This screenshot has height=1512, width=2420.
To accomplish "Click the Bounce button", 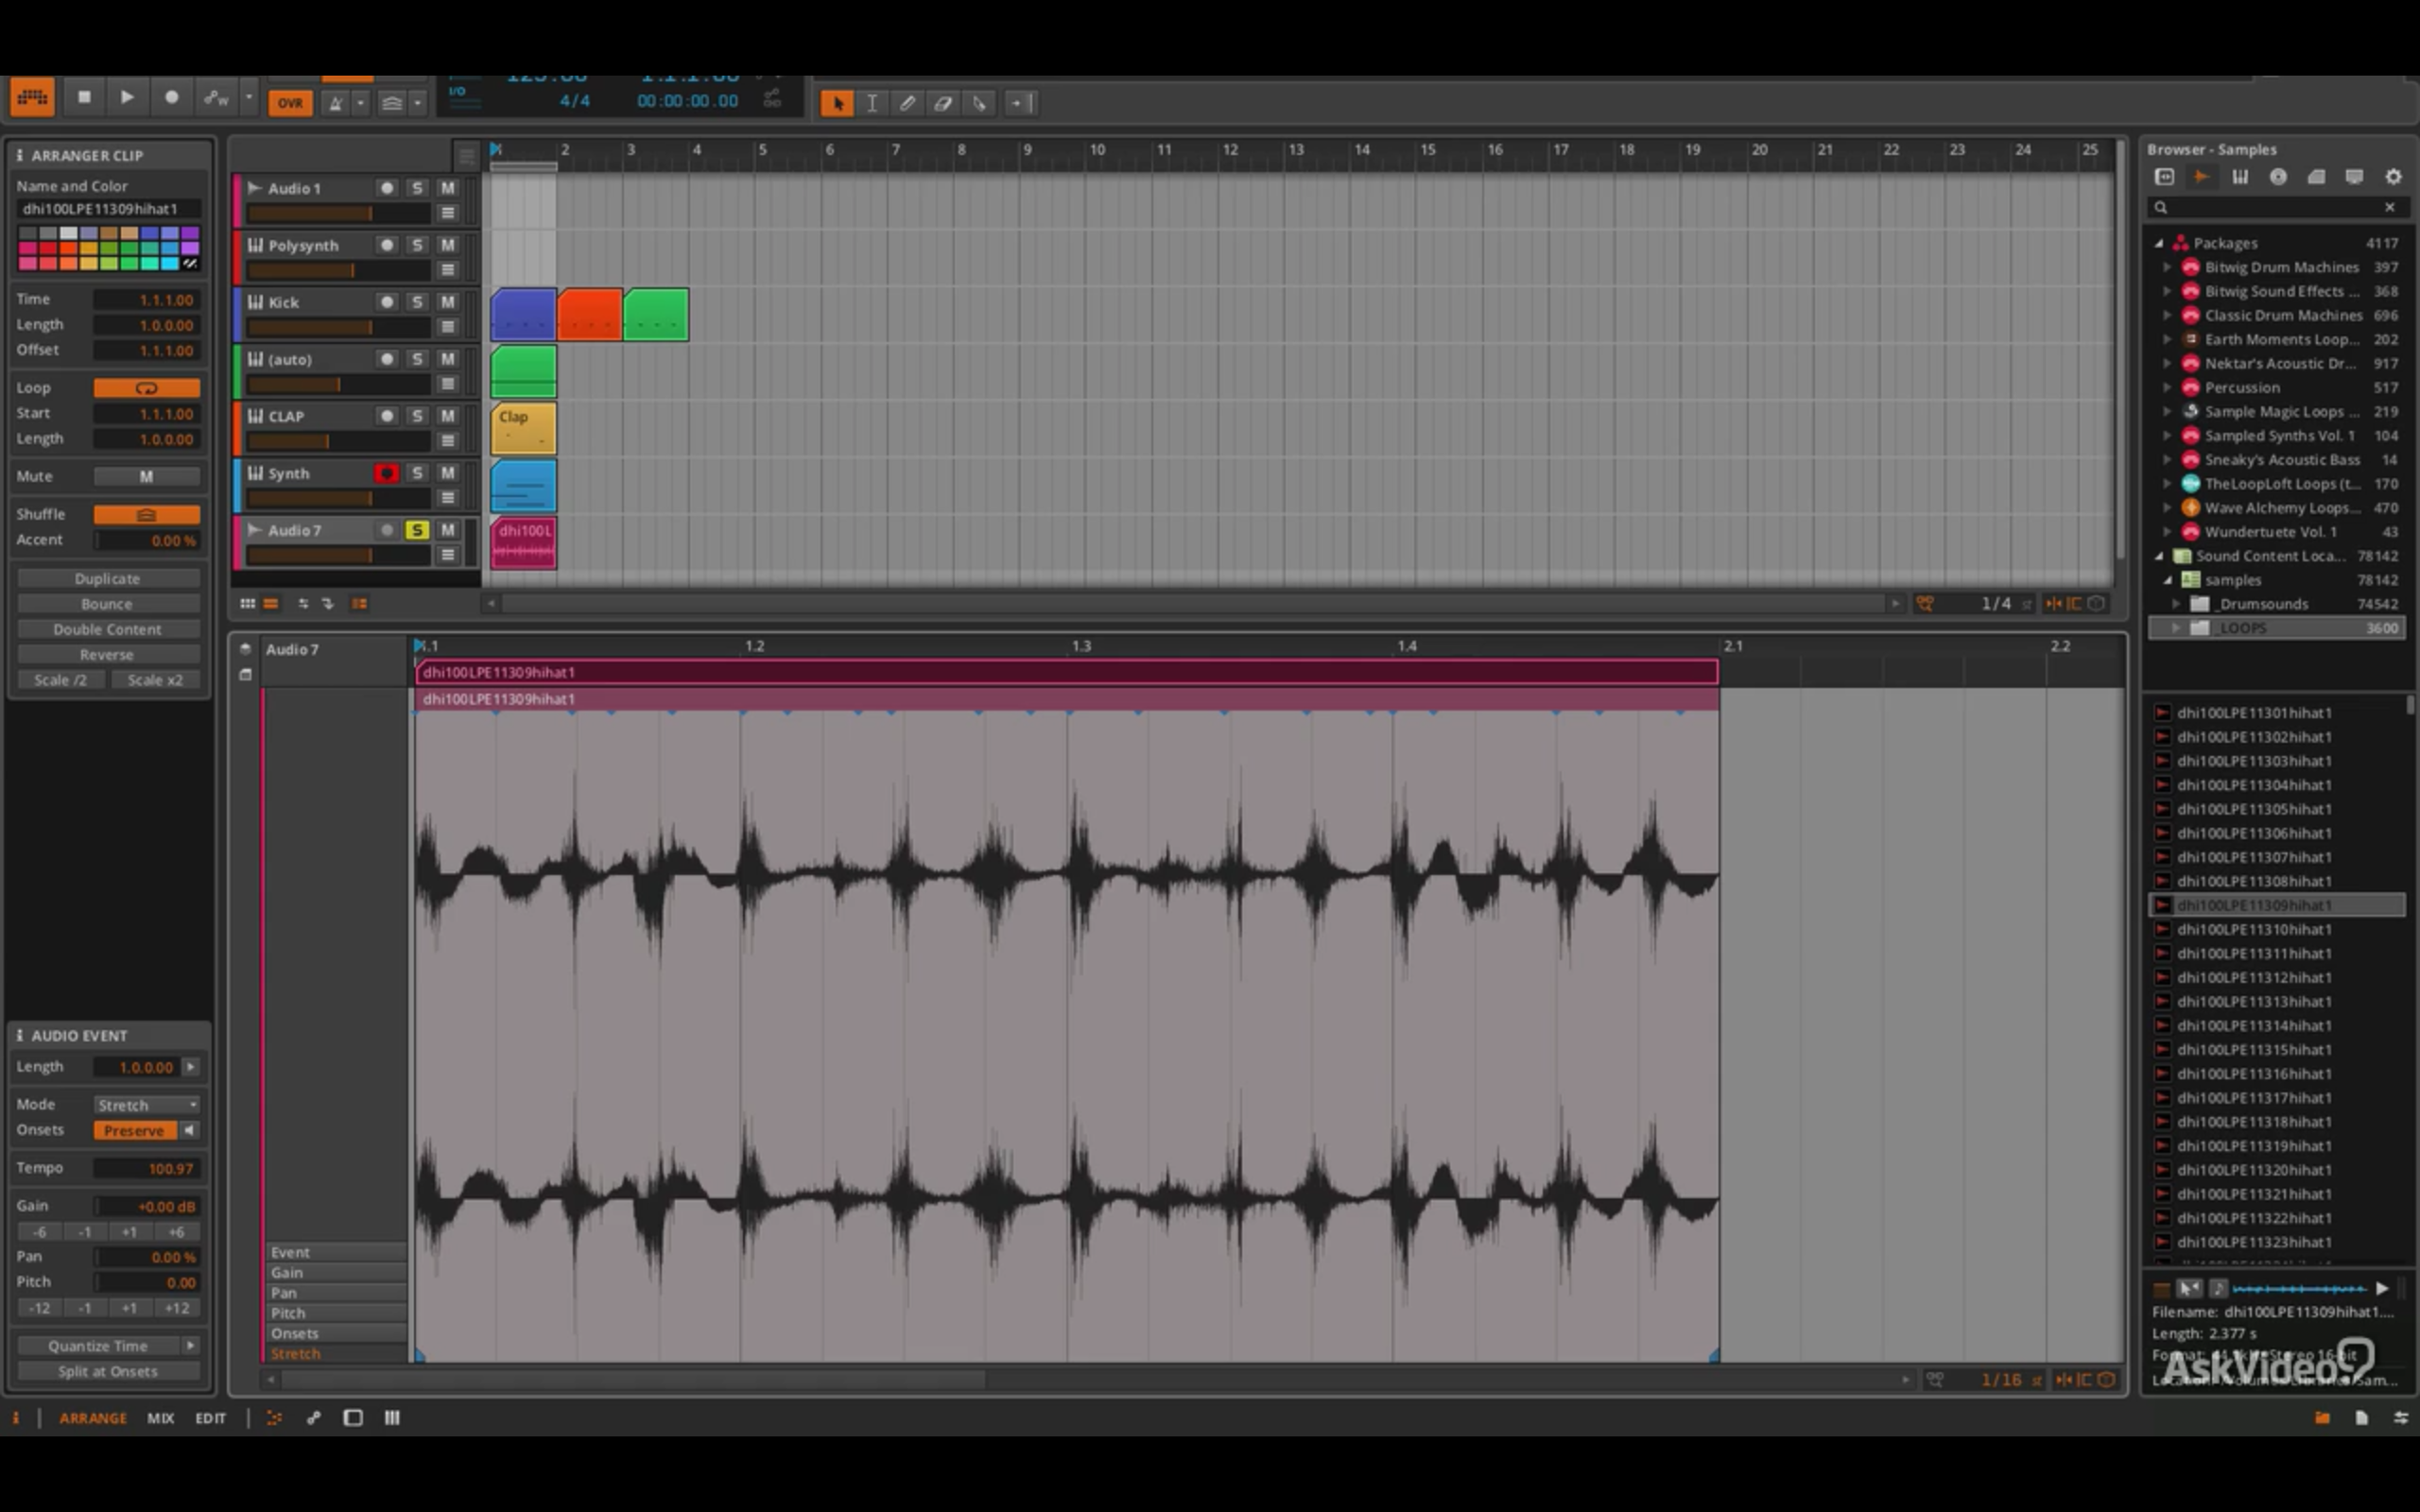I will click(108, 604).
